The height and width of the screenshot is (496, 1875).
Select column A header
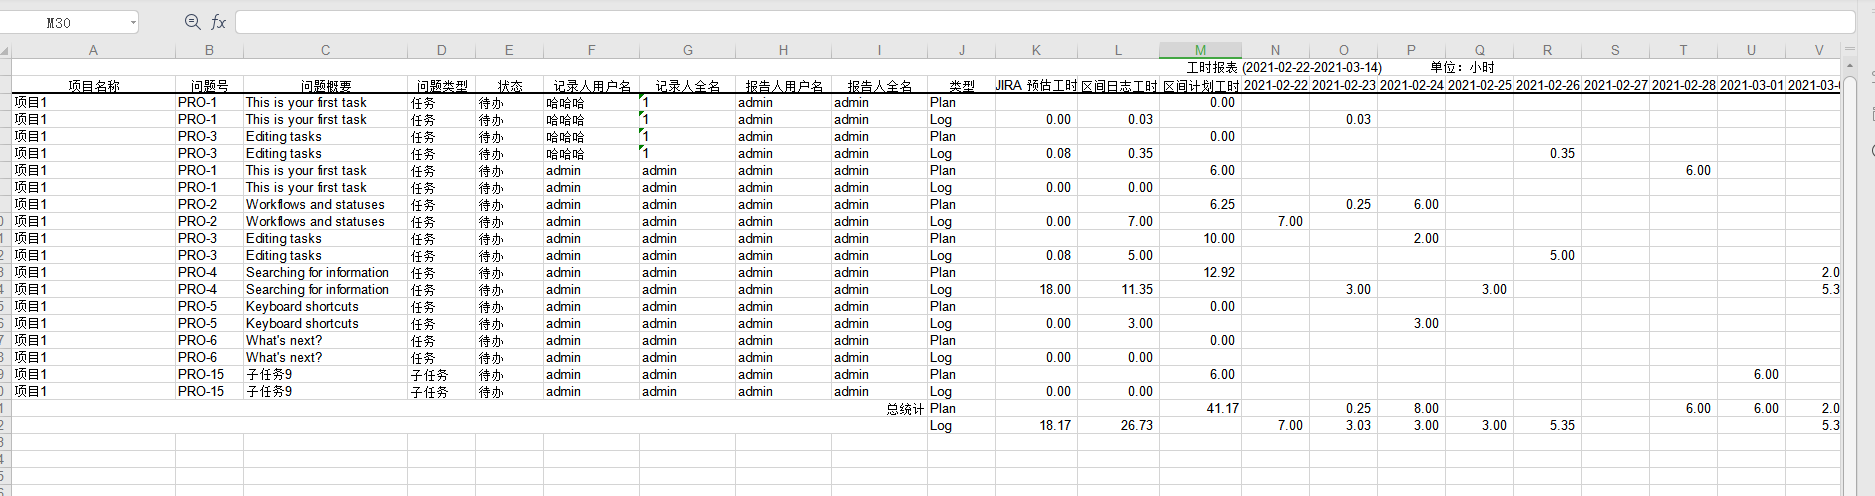pos(93,50)
